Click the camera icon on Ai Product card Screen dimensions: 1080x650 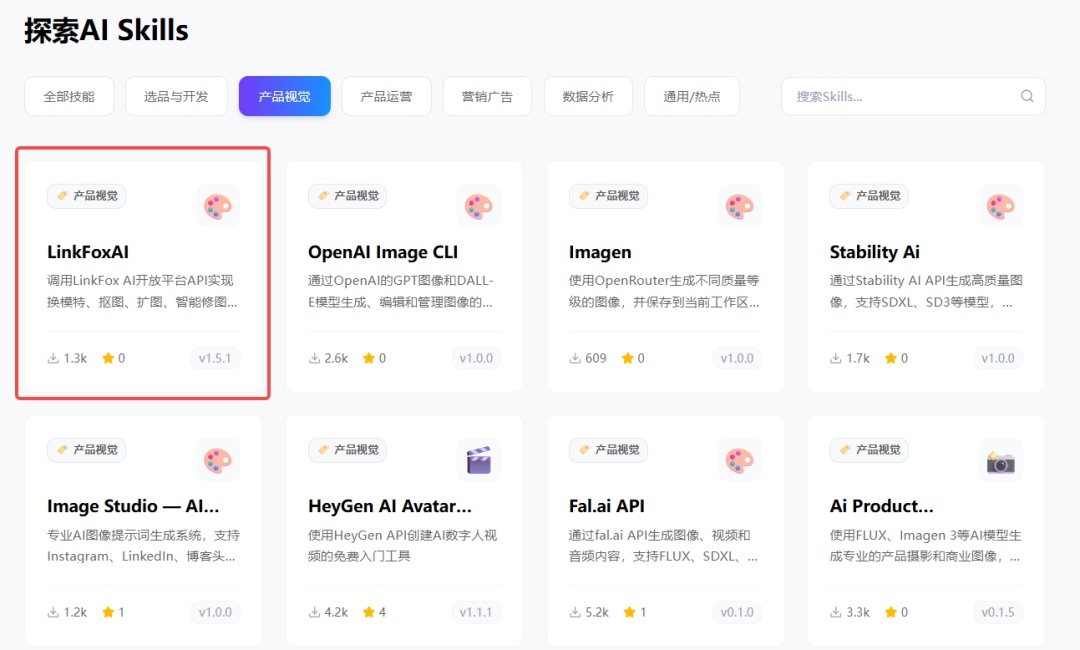point(1001,461)
